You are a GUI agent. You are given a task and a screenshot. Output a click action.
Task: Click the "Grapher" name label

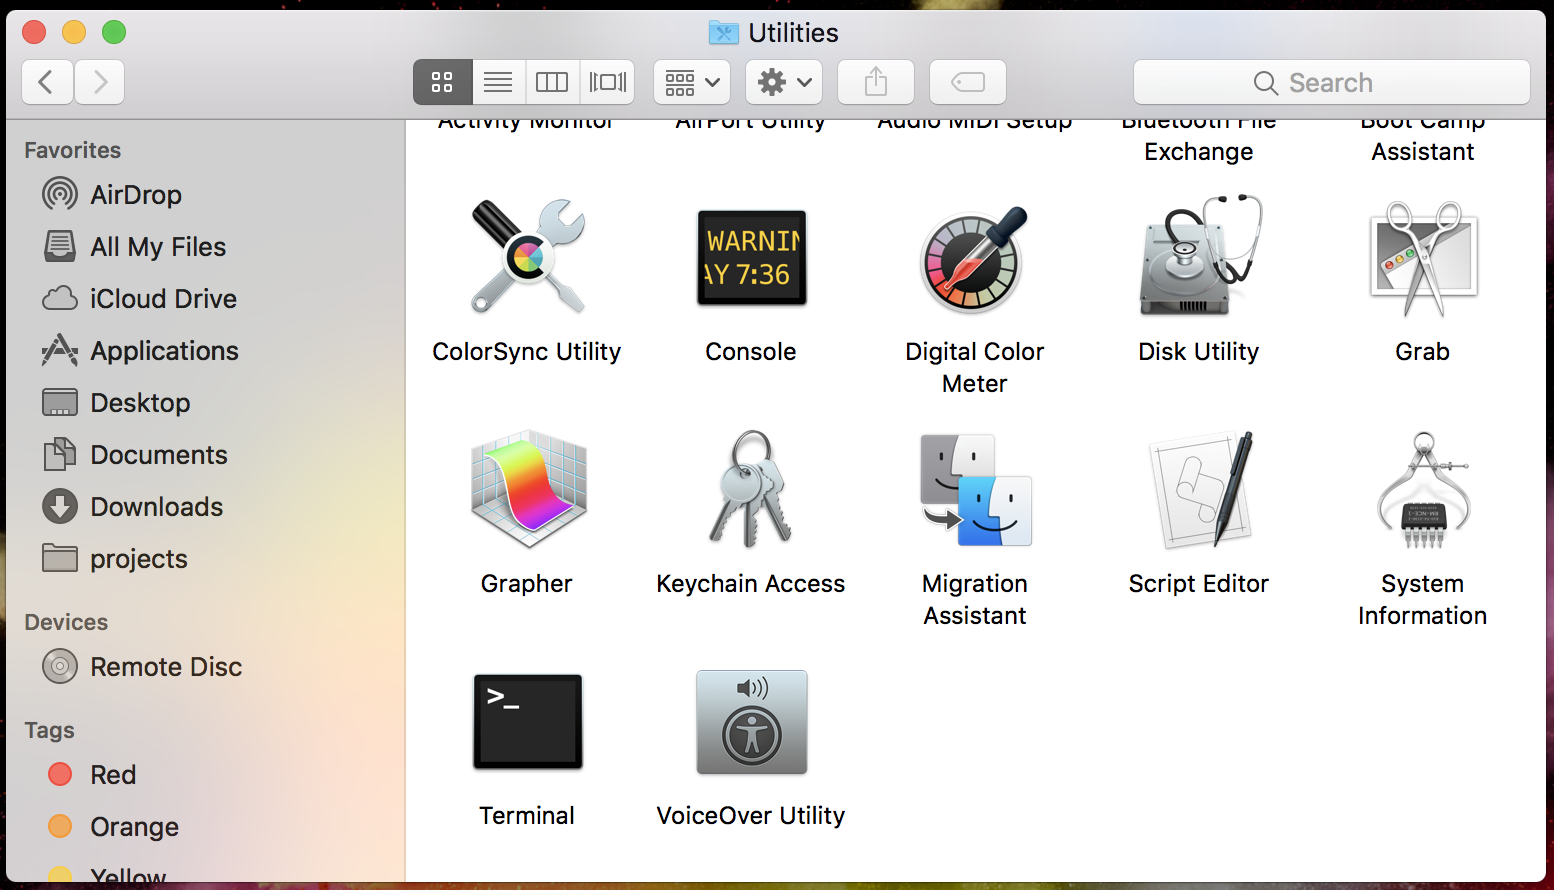[527, 584]
